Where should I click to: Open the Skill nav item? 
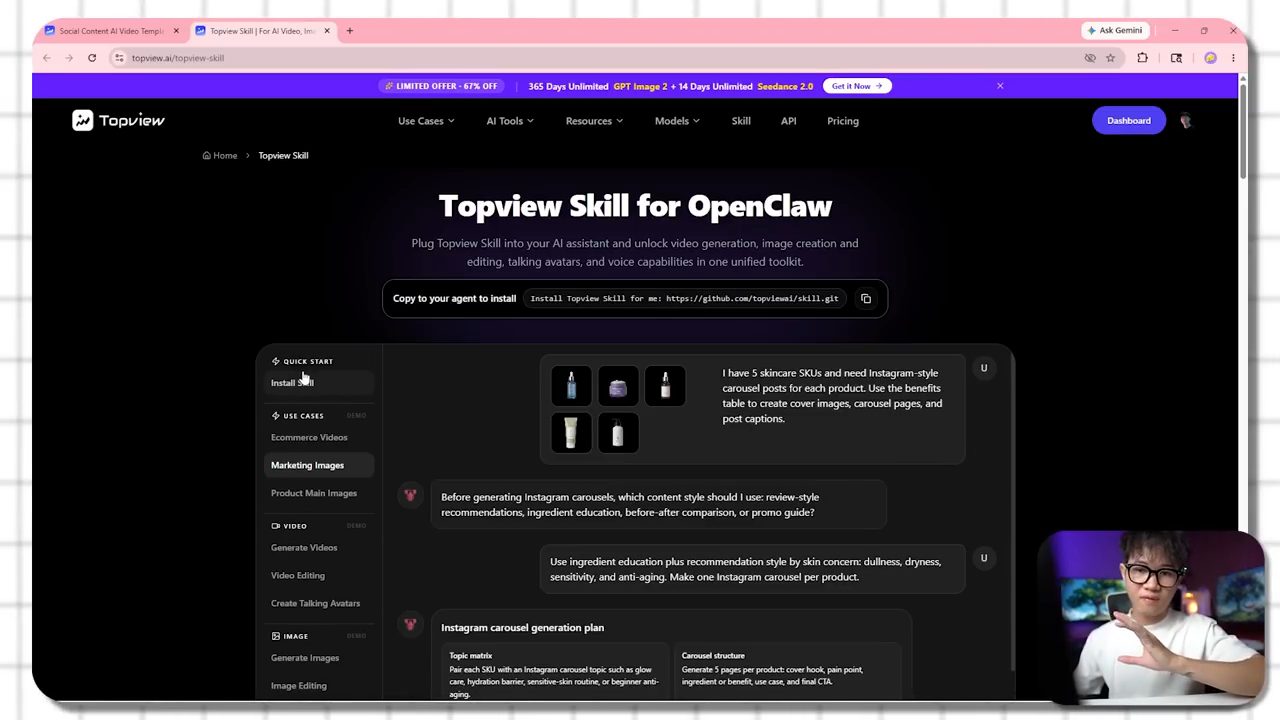tap(741, 121)
